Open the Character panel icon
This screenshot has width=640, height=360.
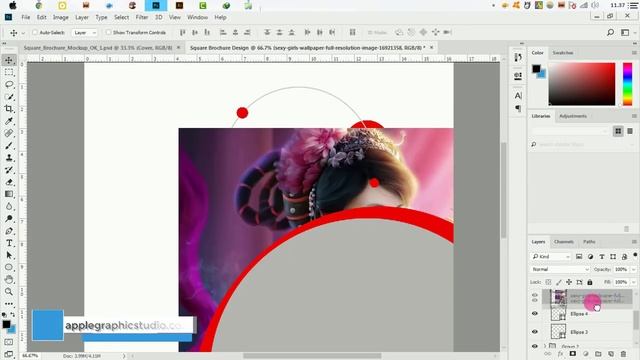coord(518,96)
